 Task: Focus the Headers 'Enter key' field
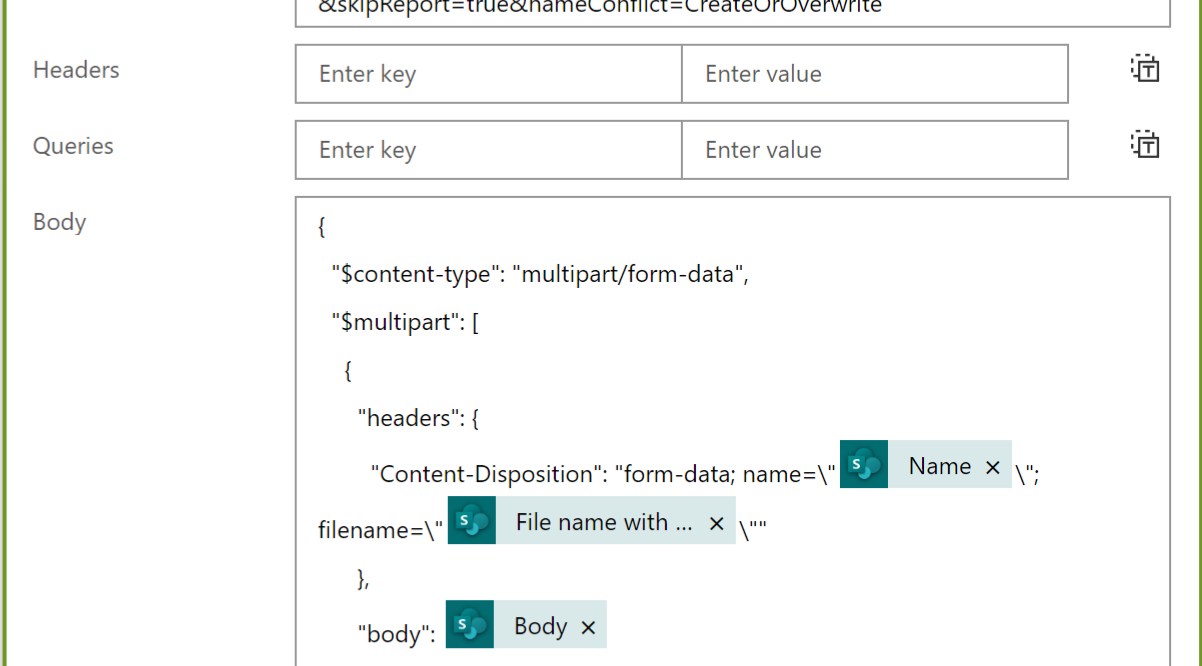(x=488, y=74)
